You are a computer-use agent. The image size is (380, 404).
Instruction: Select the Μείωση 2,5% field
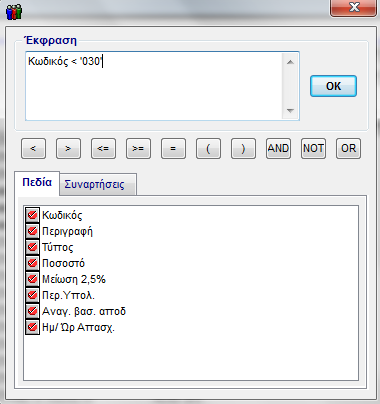click(x=74, y=279)
